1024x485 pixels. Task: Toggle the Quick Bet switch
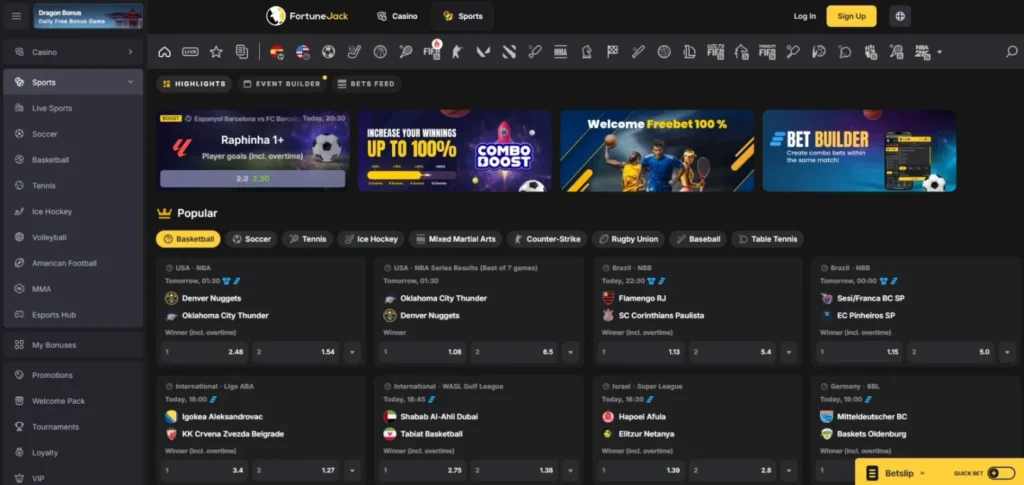pos(1000,473)
